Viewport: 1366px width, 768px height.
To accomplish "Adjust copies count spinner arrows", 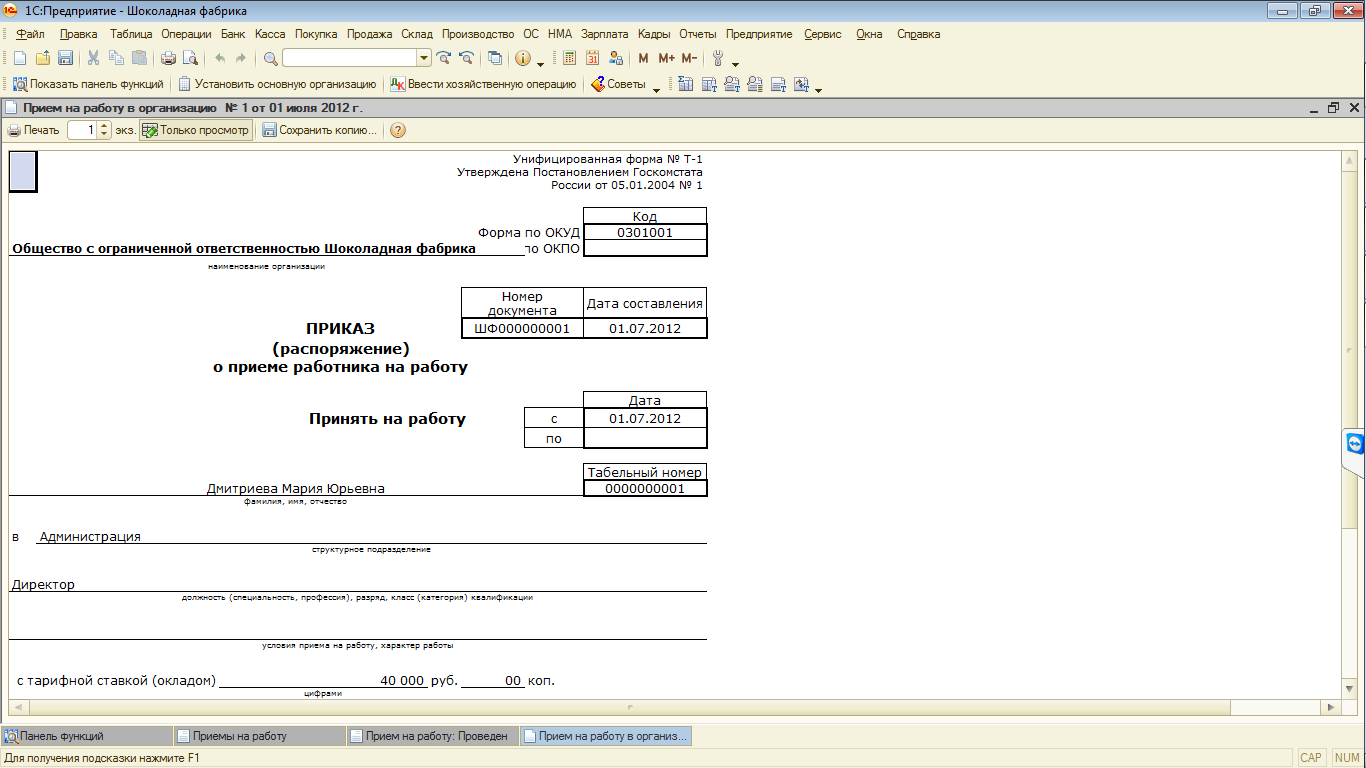I will click(105, 130).
